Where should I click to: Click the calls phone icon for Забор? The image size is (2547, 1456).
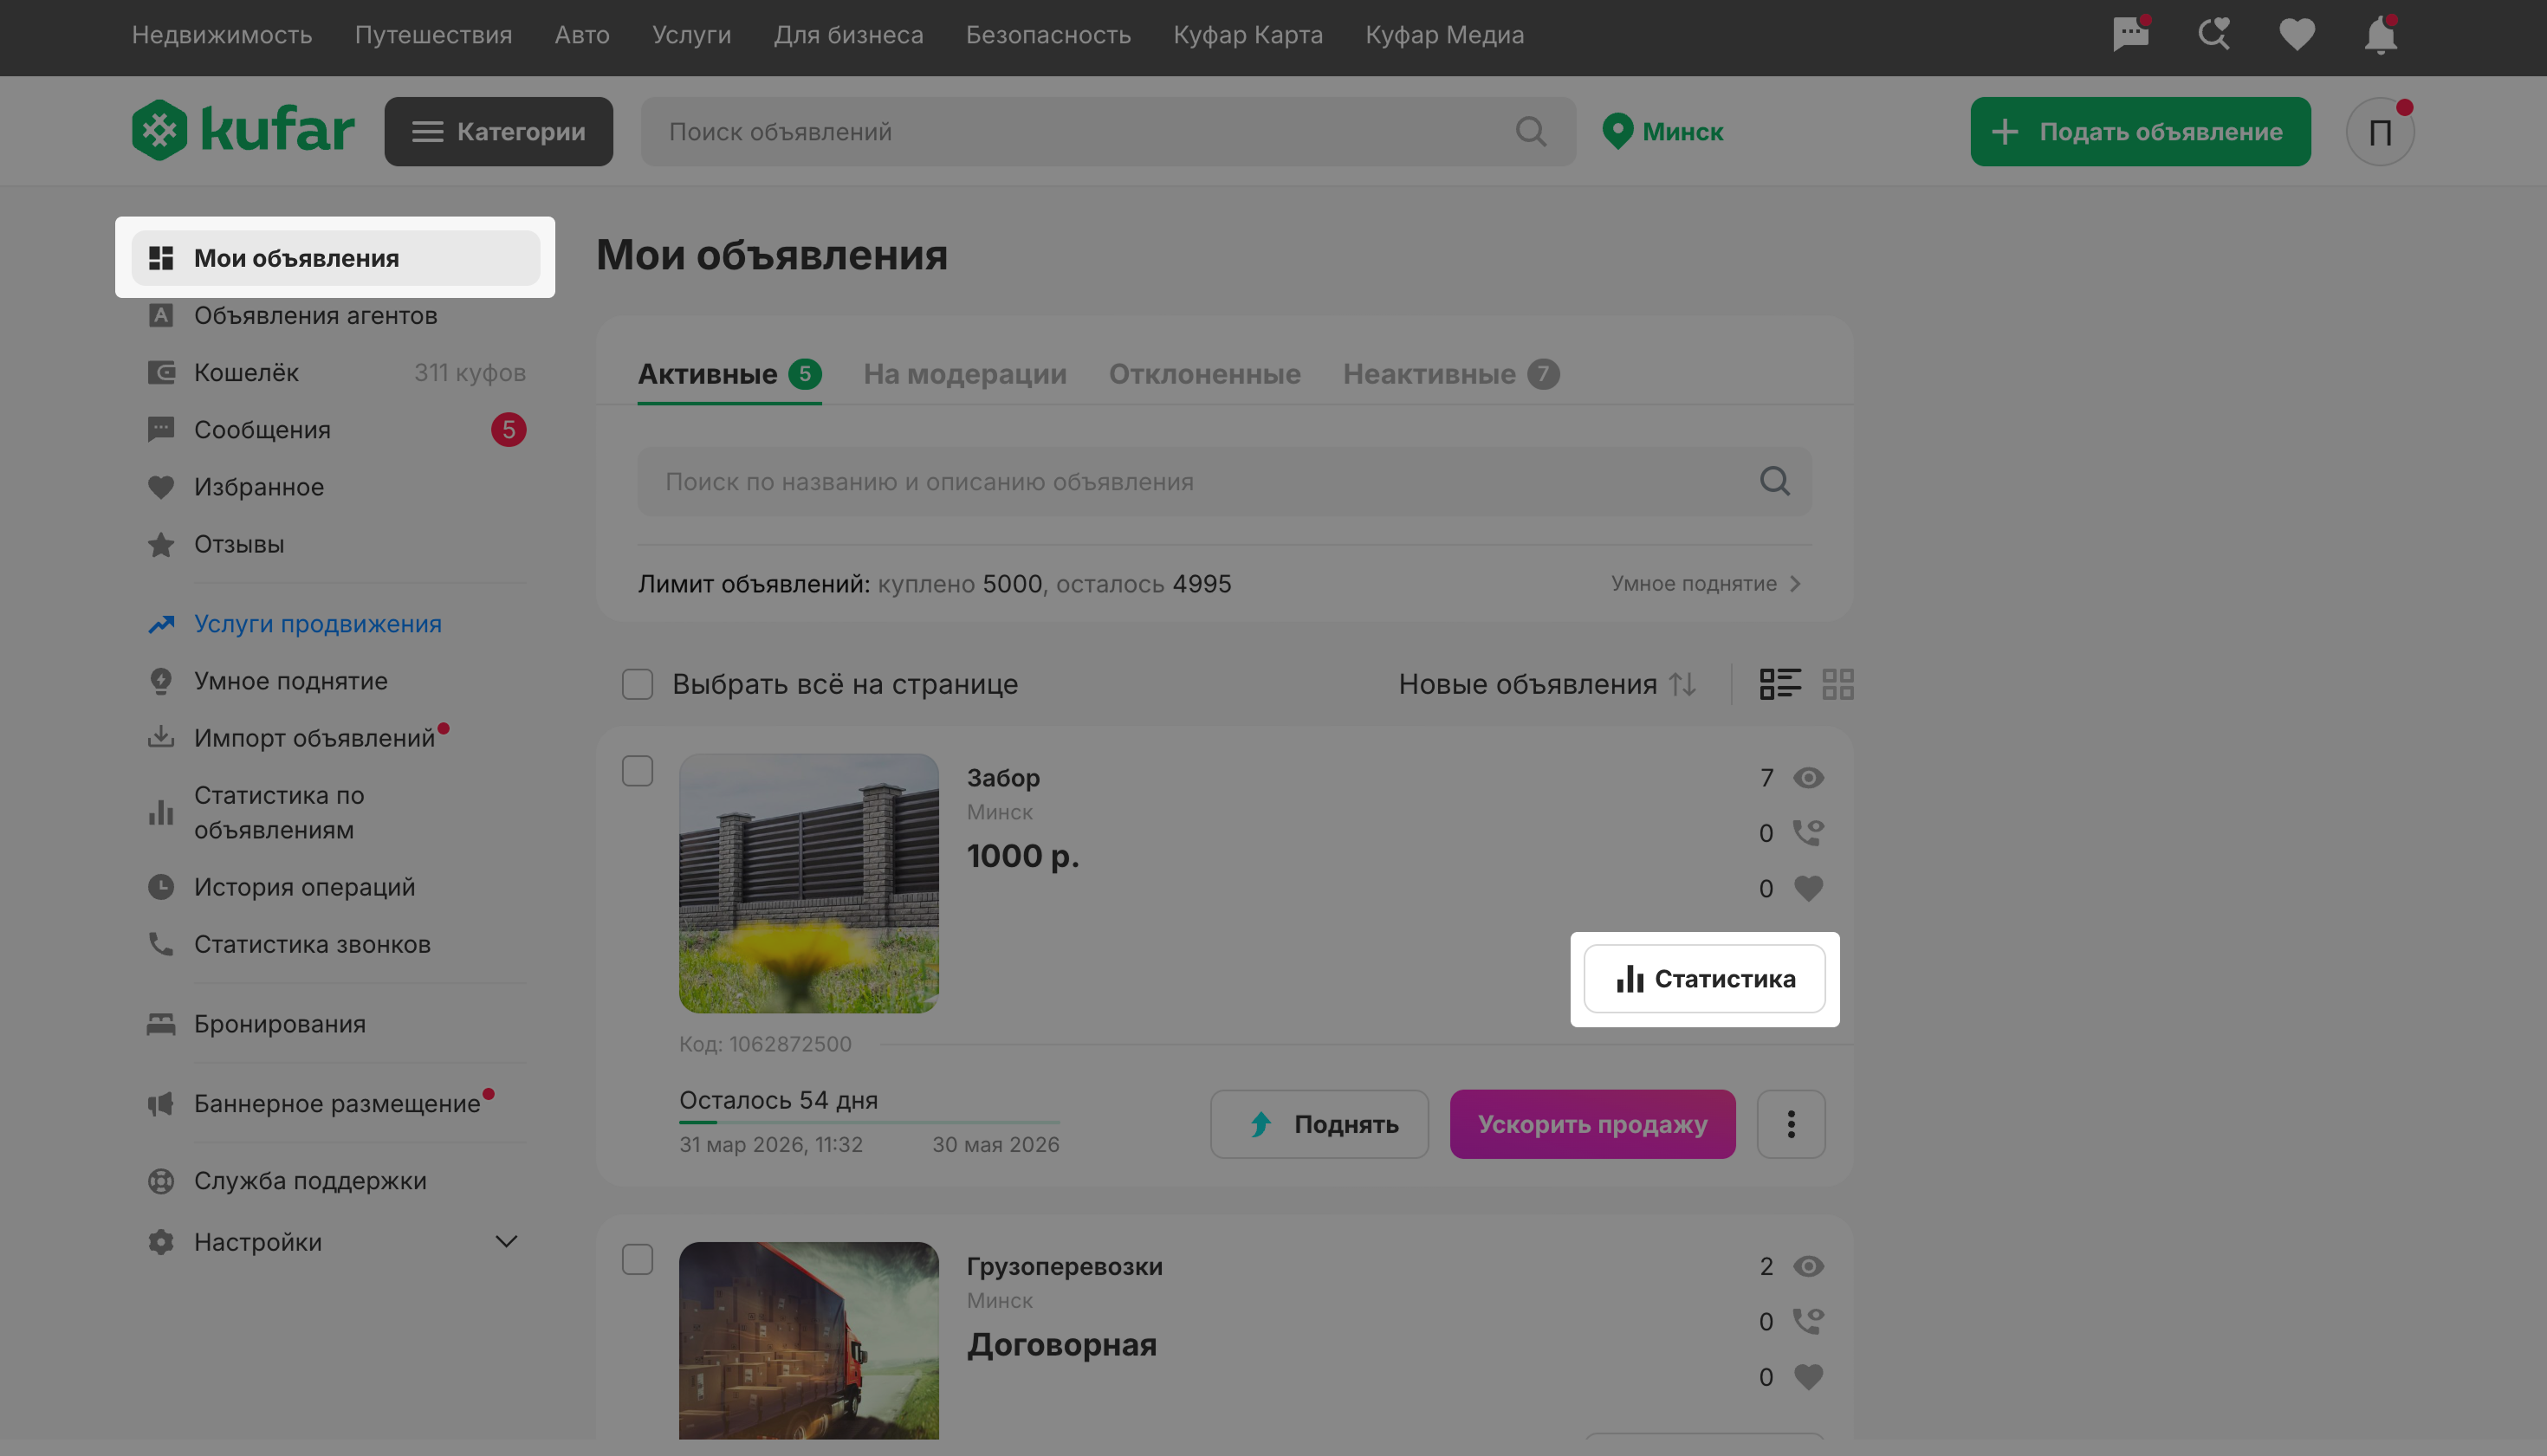[x=1808, y=832]
